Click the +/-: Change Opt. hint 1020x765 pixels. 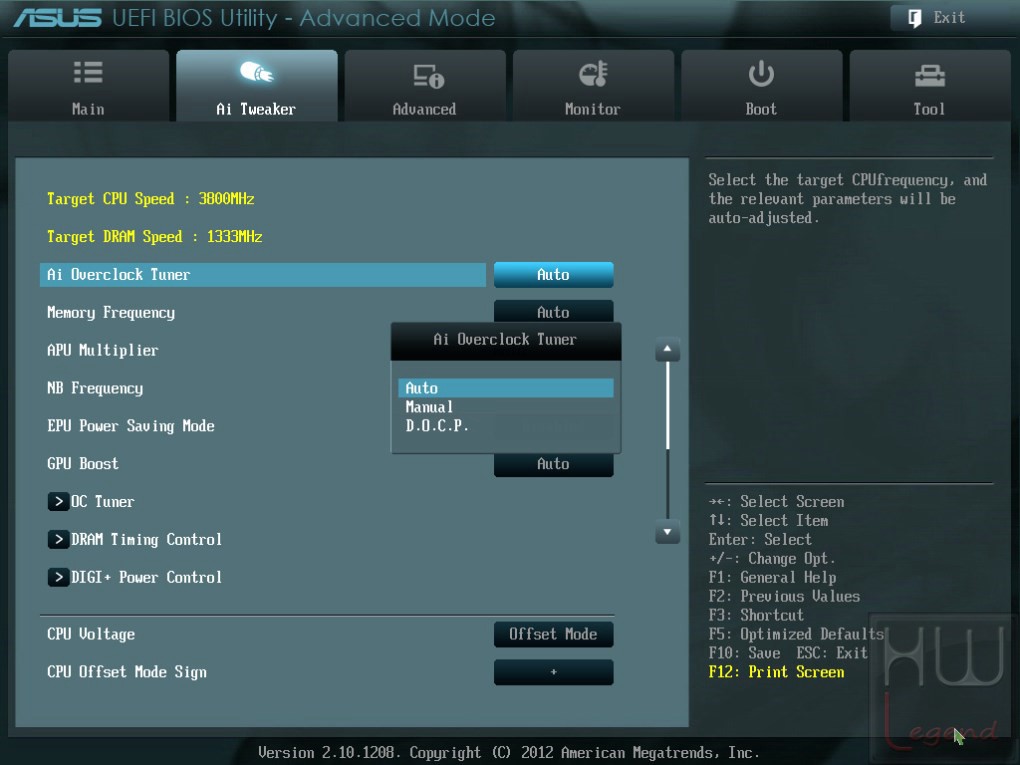coord(772,559)
